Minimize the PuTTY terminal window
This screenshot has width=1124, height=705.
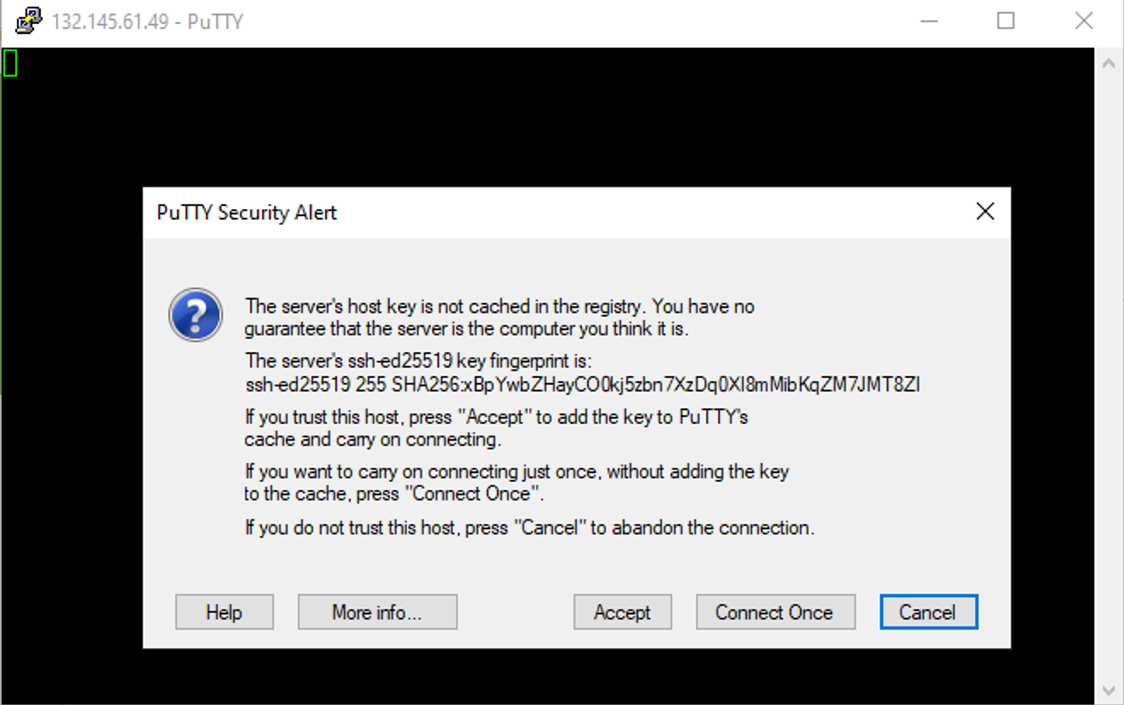coord(927,21)
